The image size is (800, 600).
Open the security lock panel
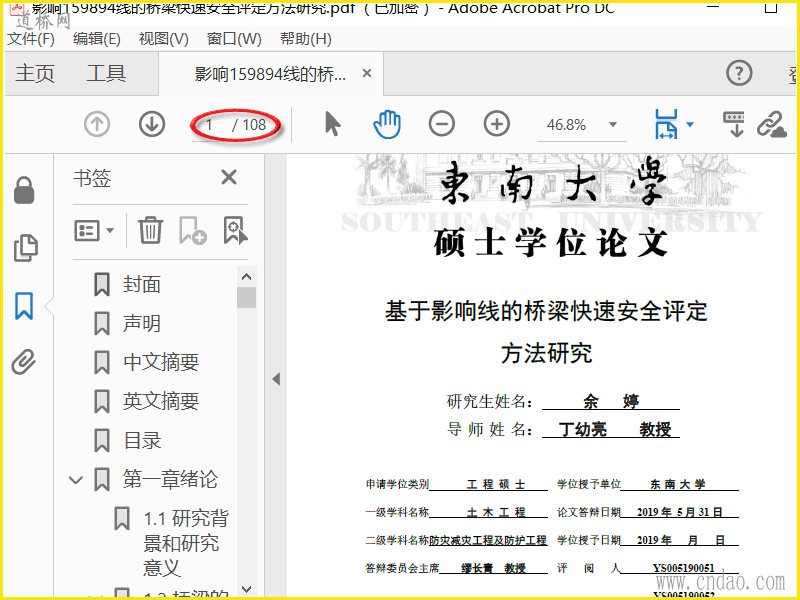pos(24,190)
